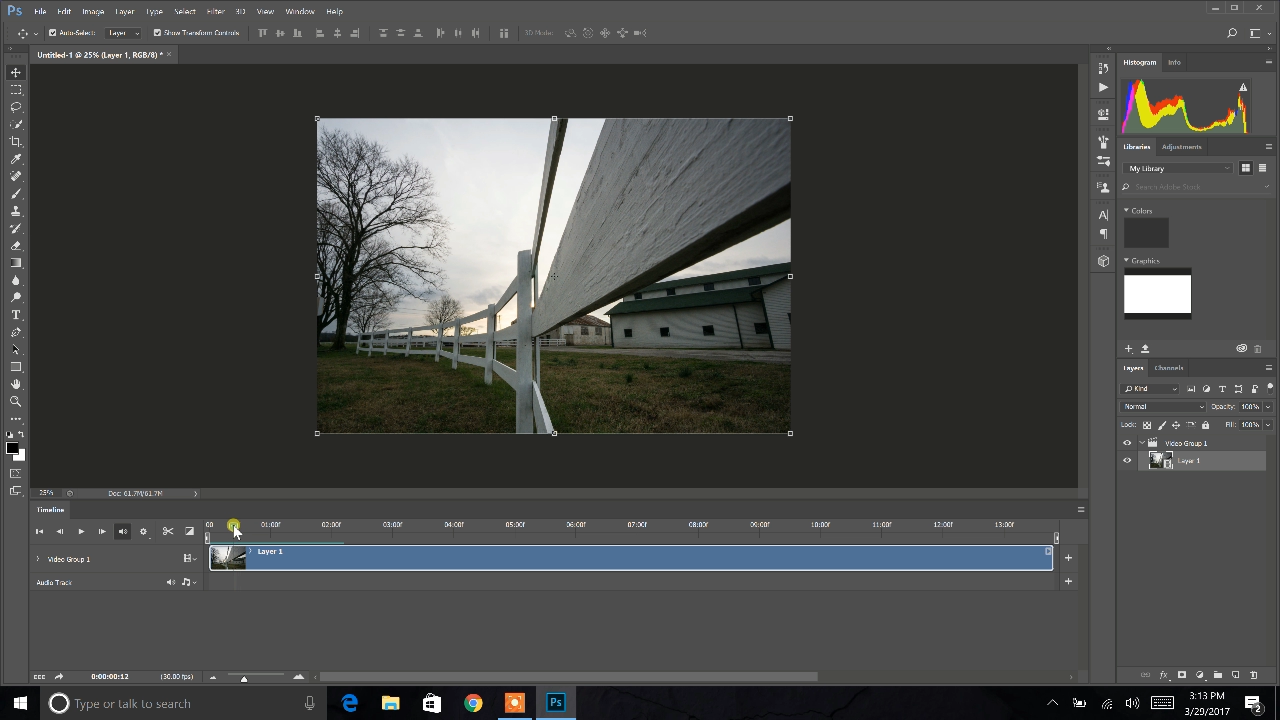Open the Normal blend mode dropdown
The width and height of the screenshot is (1280, 720).
tap(1164, 407)
